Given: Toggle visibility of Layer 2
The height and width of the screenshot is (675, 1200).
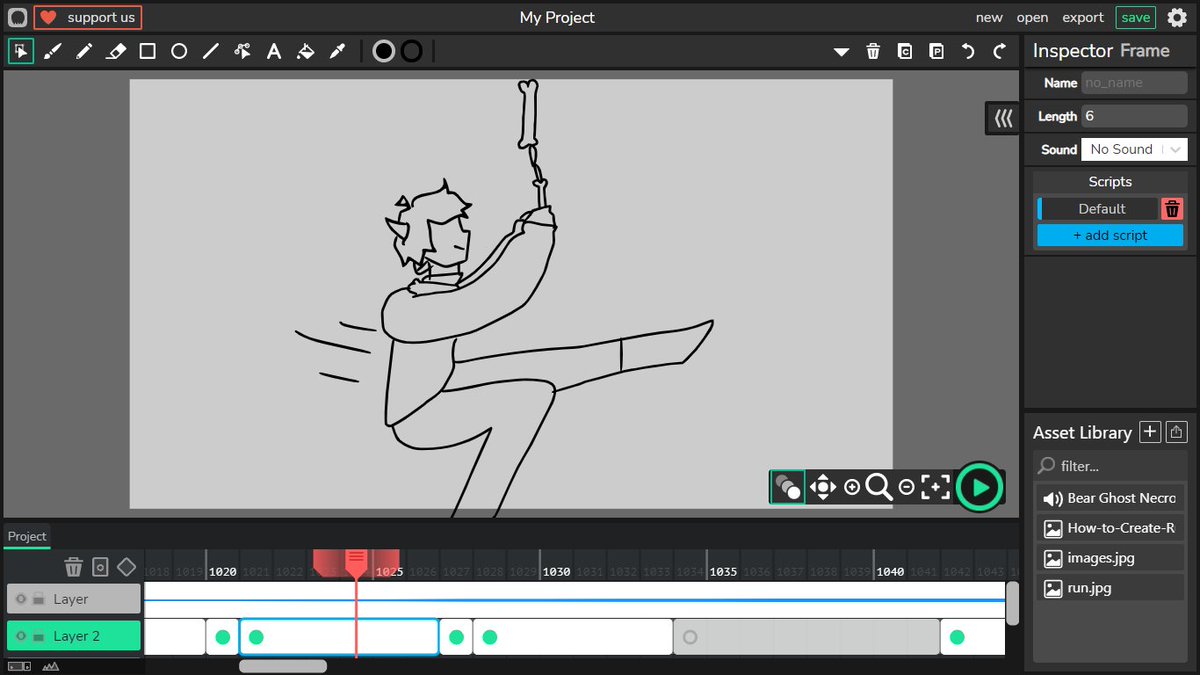Looking at the screenshot, I should (21, 636).
